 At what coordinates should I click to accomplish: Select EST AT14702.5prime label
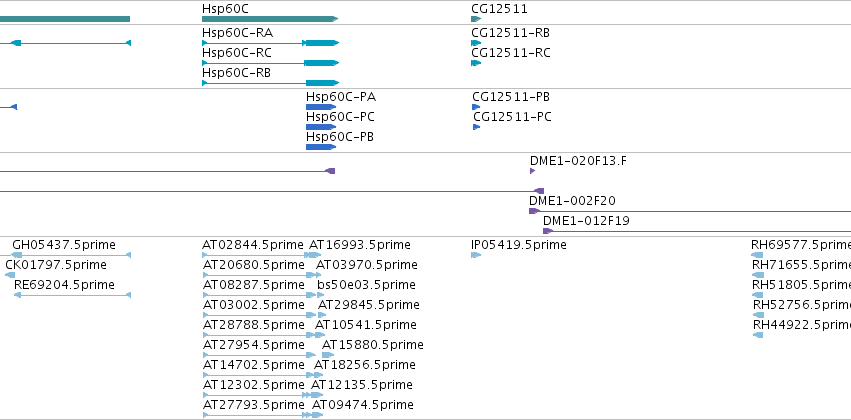pos(253,366)
